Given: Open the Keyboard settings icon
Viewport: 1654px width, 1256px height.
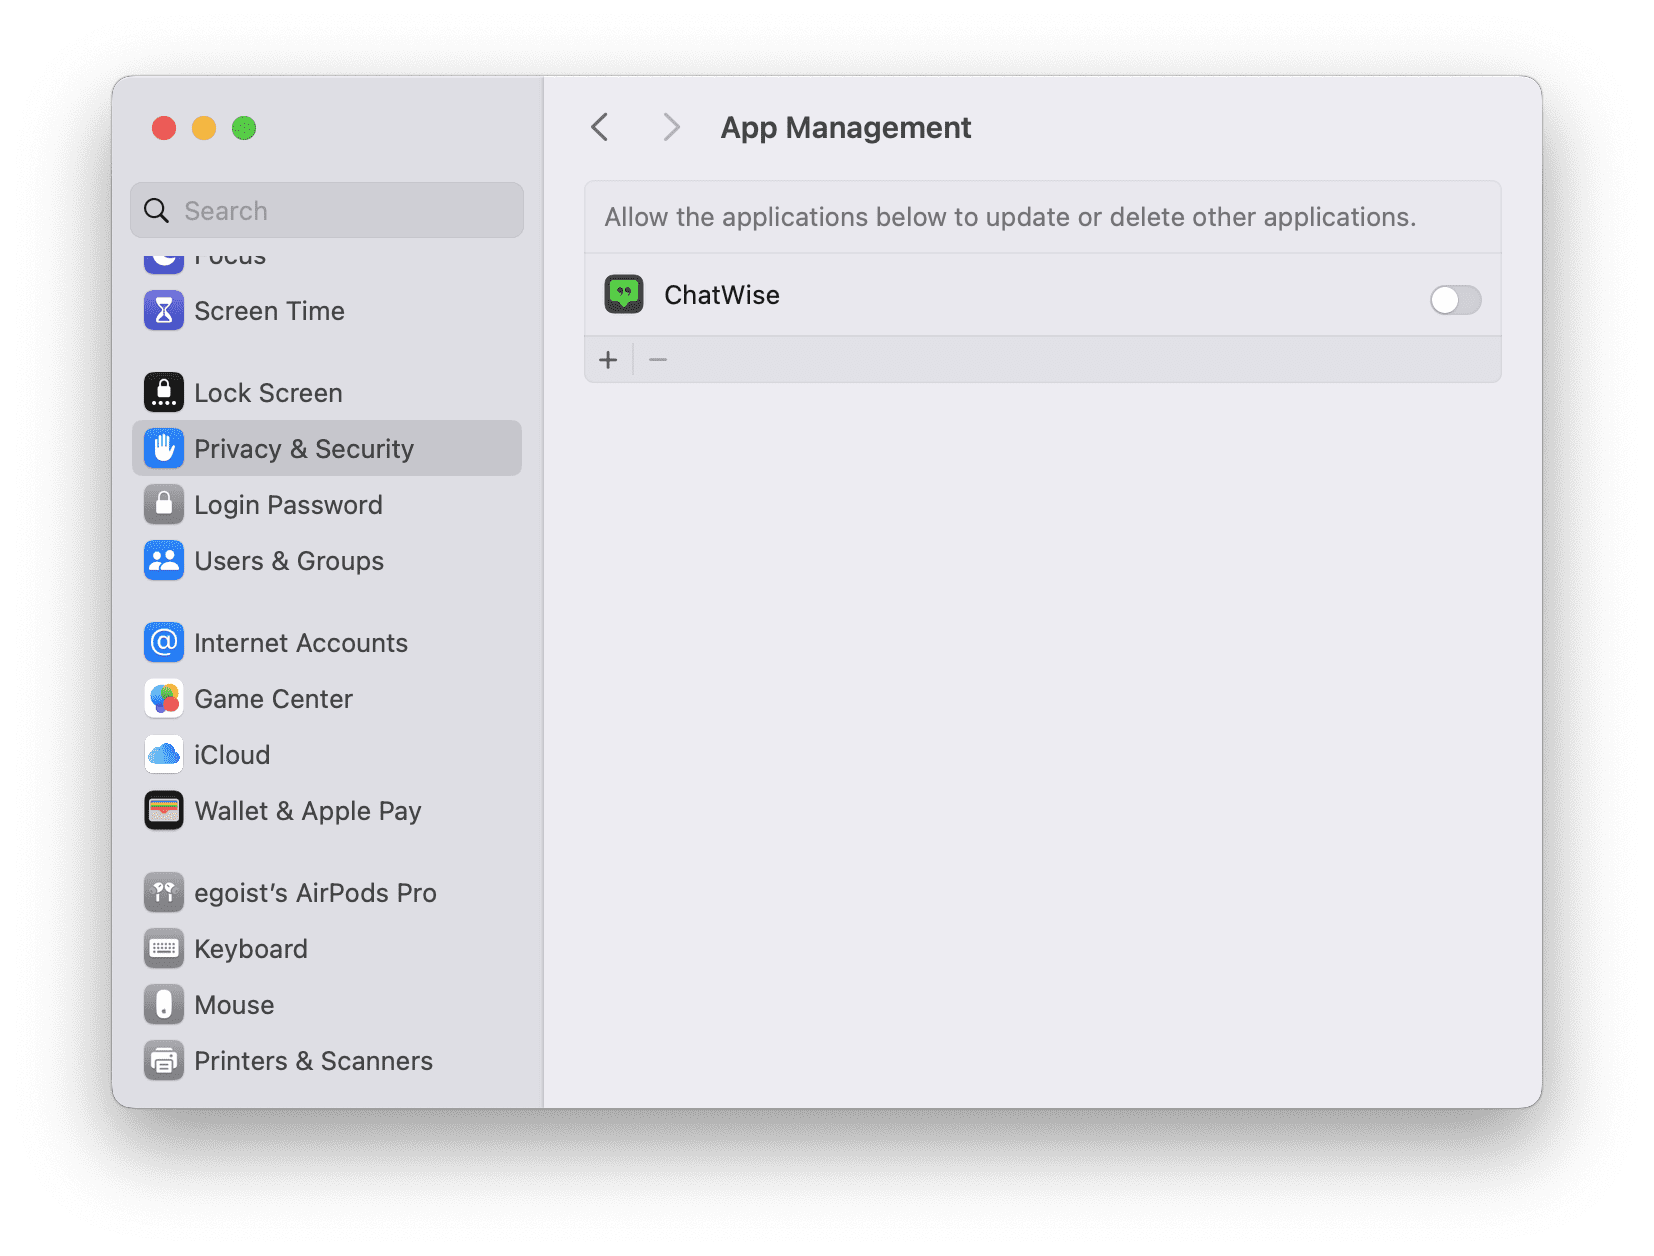Looking at the screenshot, I should 164,949.
